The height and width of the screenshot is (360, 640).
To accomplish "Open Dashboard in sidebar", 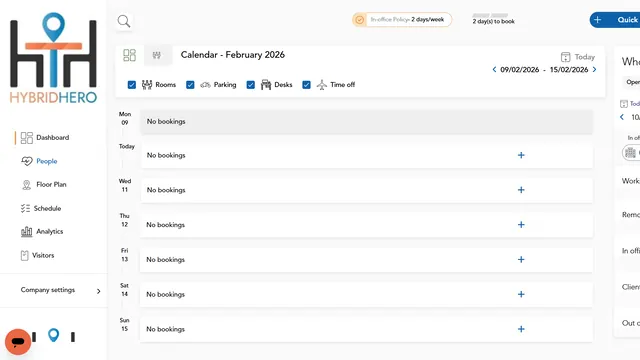I will [x=53, y=138].
